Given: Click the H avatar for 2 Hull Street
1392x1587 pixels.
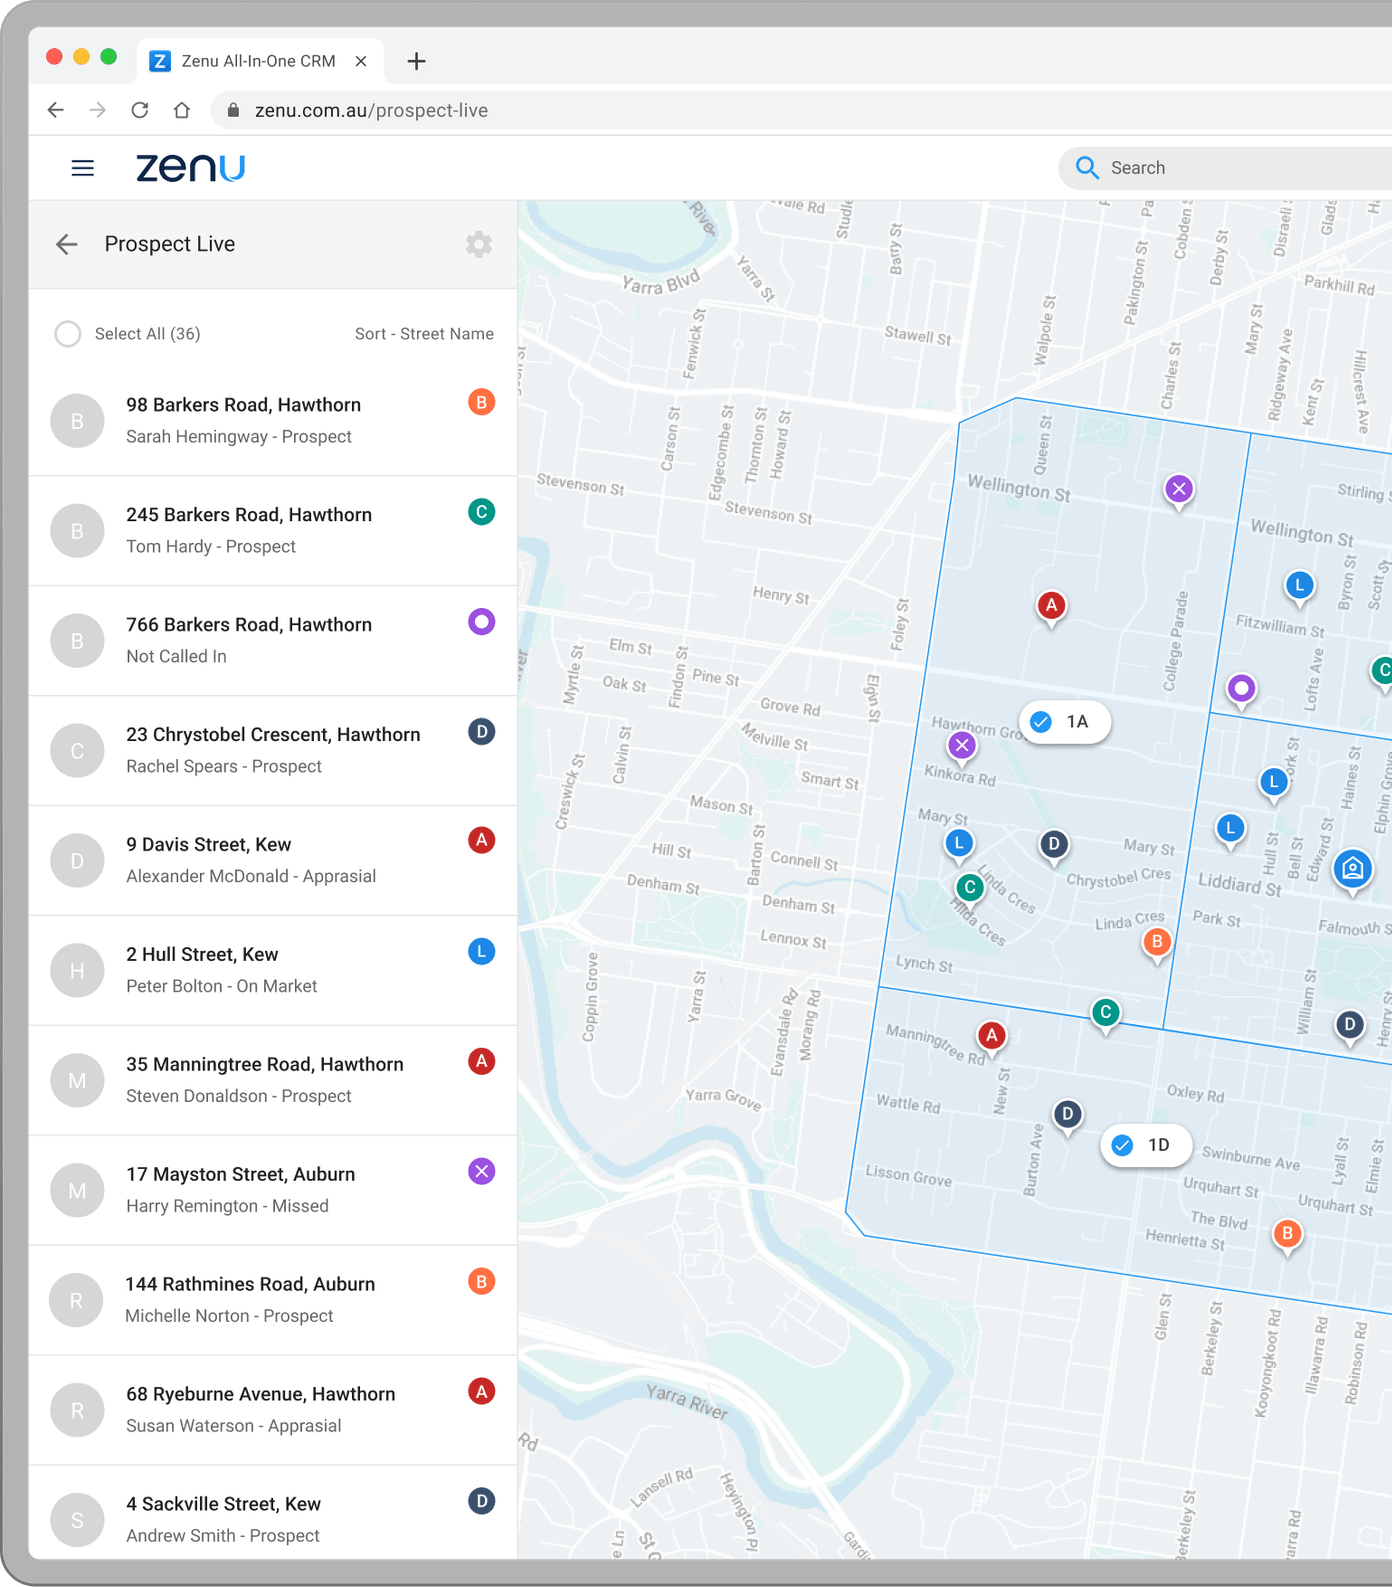Looking at the screenshot, I should coord(77,971).
